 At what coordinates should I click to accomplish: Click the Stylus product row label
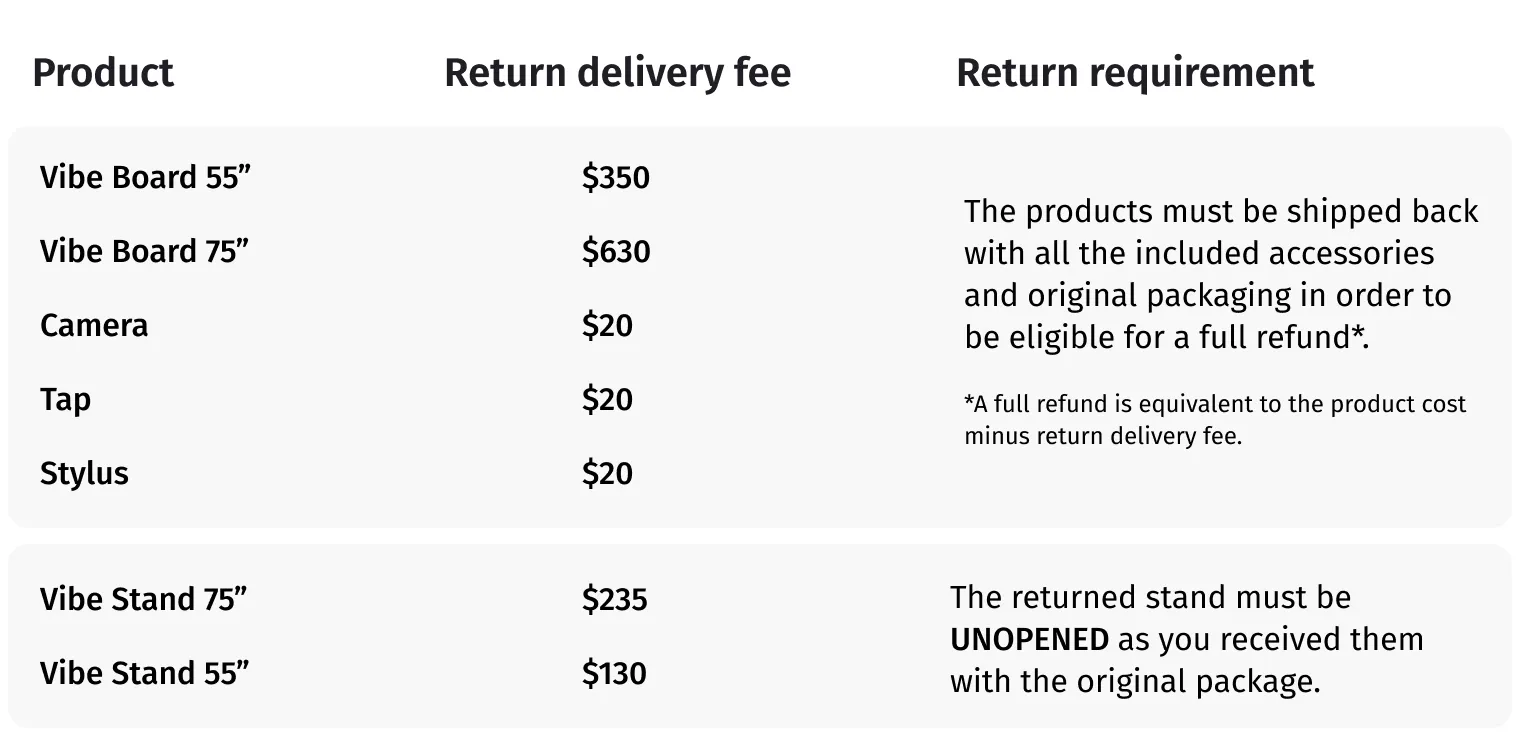(x=84, y=473)
